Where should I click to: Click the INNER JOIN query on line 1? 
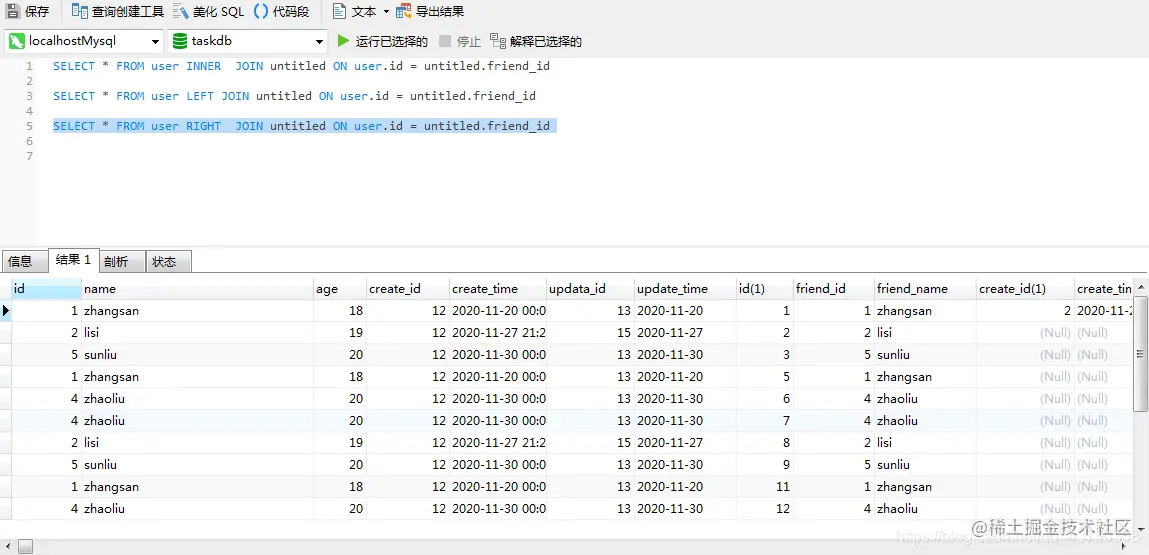(x=301, y=66)
